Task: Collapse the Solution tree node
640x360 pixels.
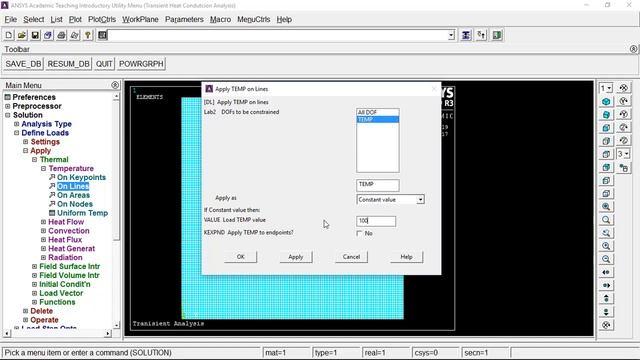Action: [8, 115]
